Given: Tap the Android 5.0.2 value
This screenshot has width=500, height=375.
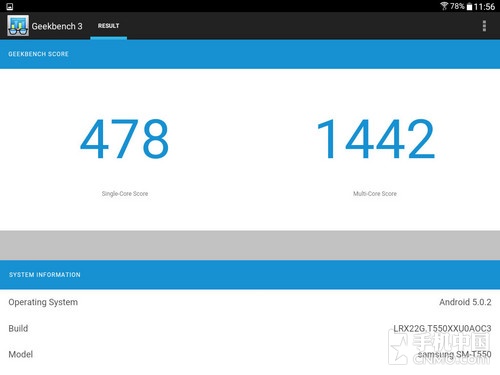Looking at the screenshot, I should tap(465, 302).
